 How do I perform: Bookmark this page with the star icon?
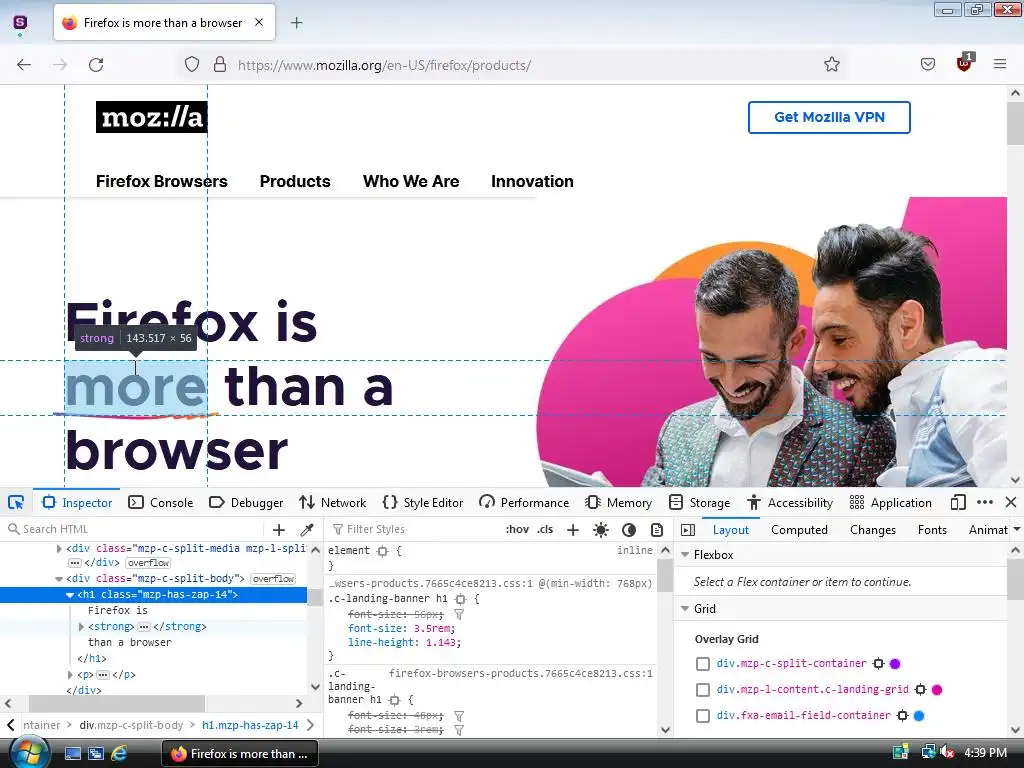pos(831,65)
